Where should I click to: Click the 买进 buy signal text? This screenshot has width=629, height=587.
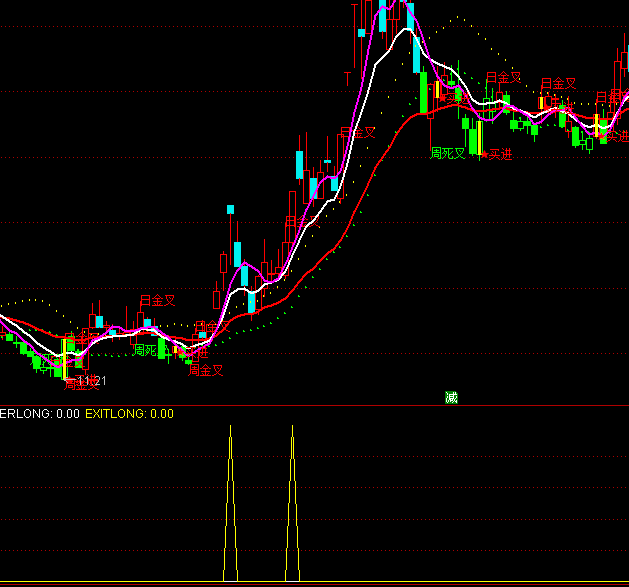coord(499,154)
